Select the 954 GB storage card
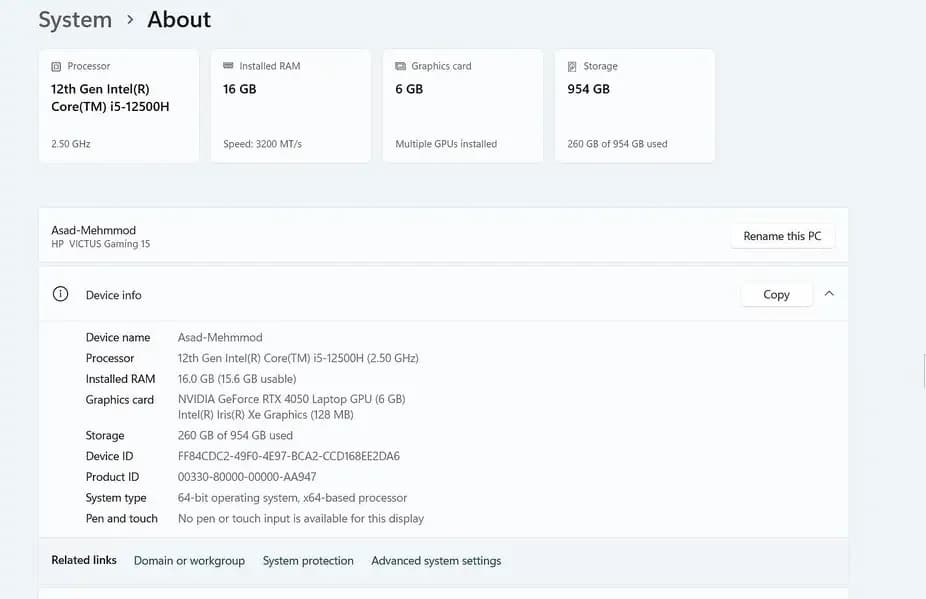 pyautogui.click(x=635, y=106)
